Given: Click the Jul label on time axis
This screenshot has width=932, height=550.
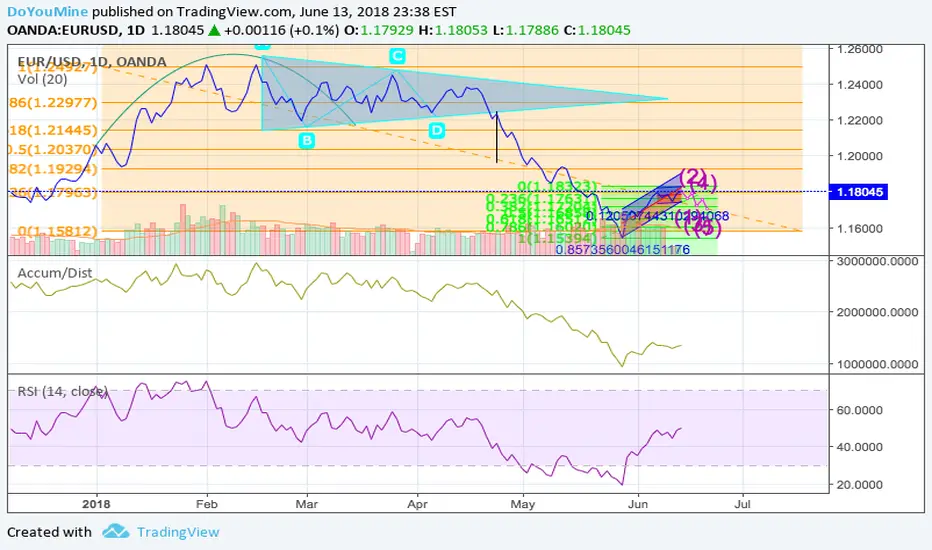Looking at the screenshot, I should (742, 504).
